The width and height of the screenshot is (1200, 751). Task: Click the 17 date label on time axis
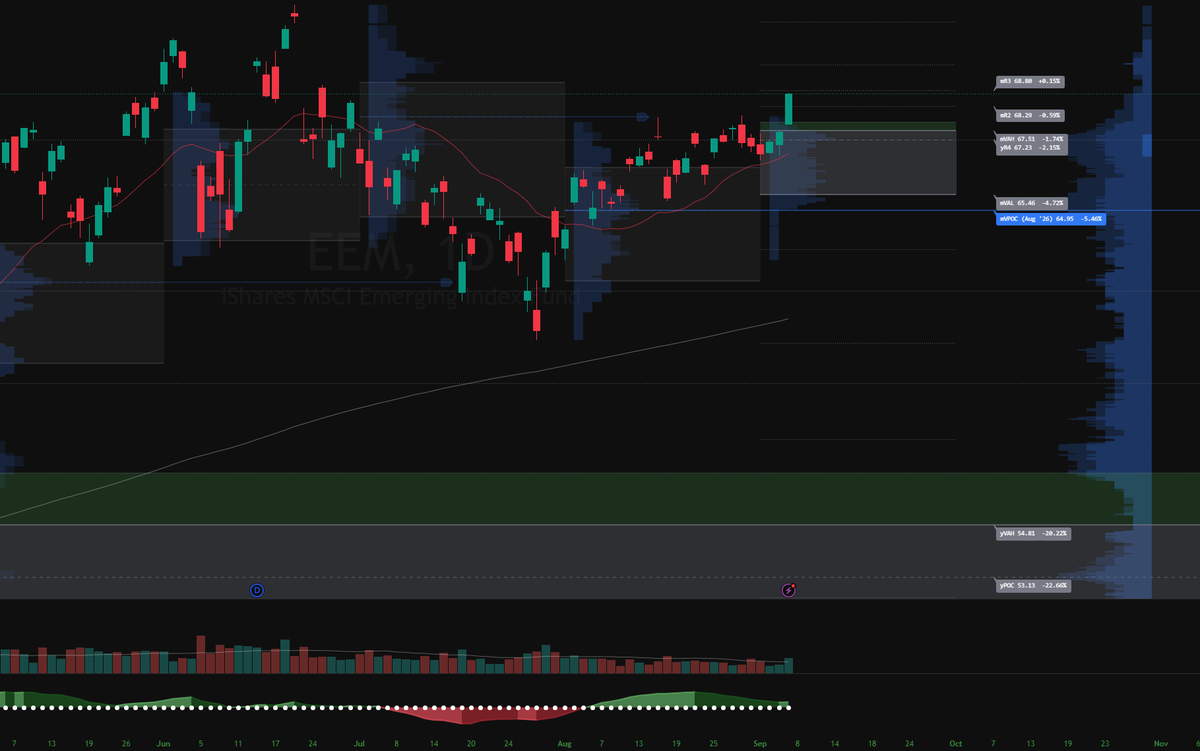(x=277, y=744)
